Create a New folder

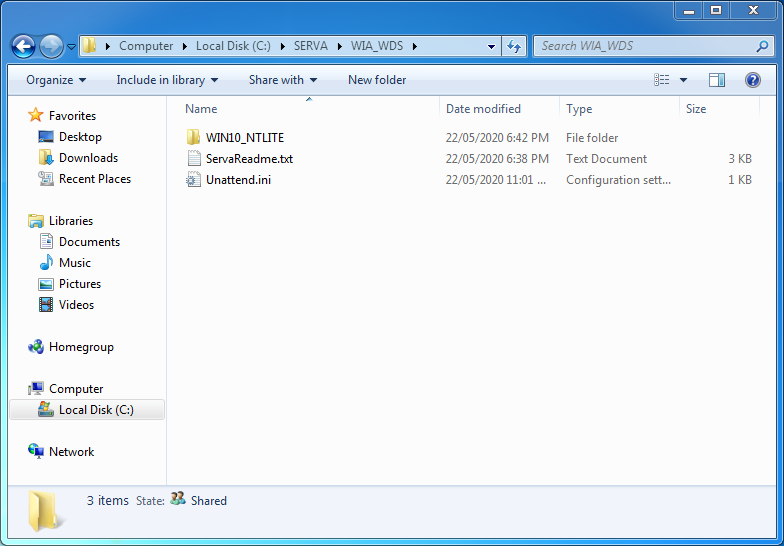pyautogui.click(x=377, y=80)
